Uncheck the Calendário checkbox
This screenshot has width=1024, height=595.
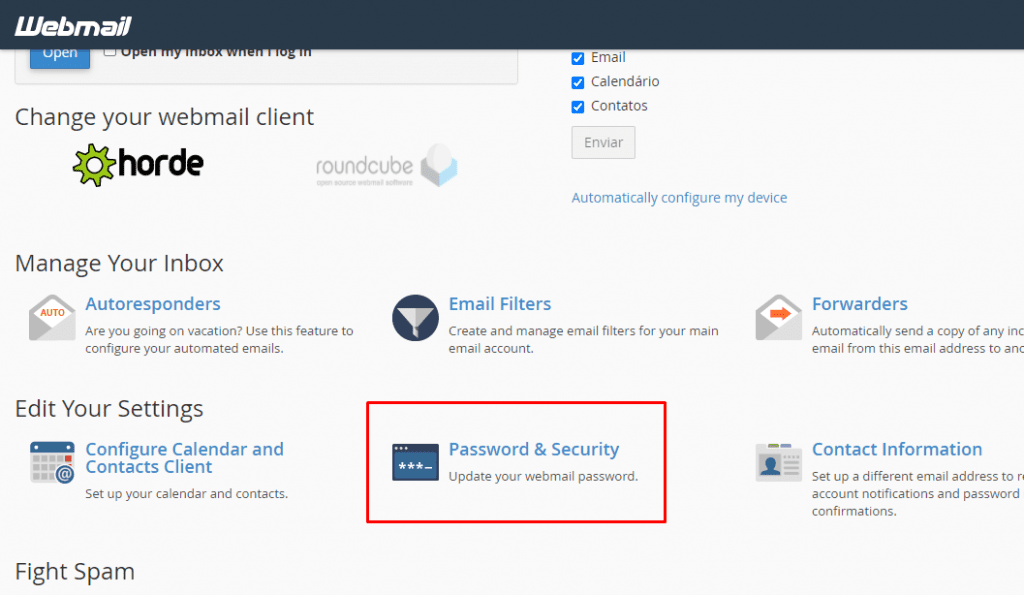578,82
